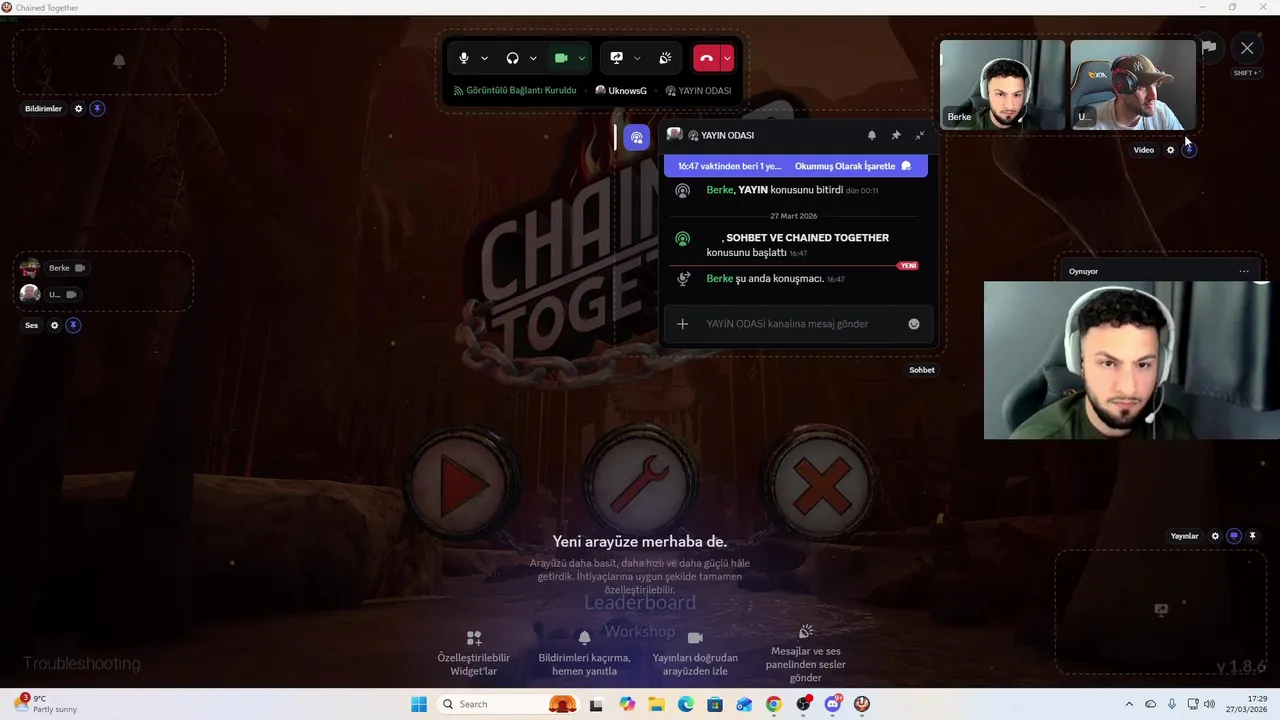Open the Troubleshooting link in the game

point(82,664)
